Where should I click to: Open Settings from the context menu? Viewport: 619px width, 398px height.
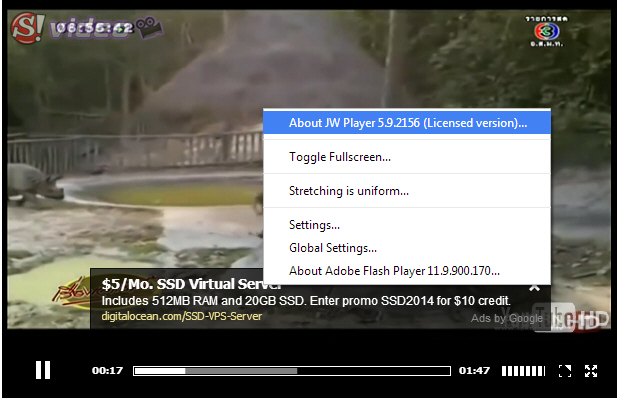click(x=407, y=225)
